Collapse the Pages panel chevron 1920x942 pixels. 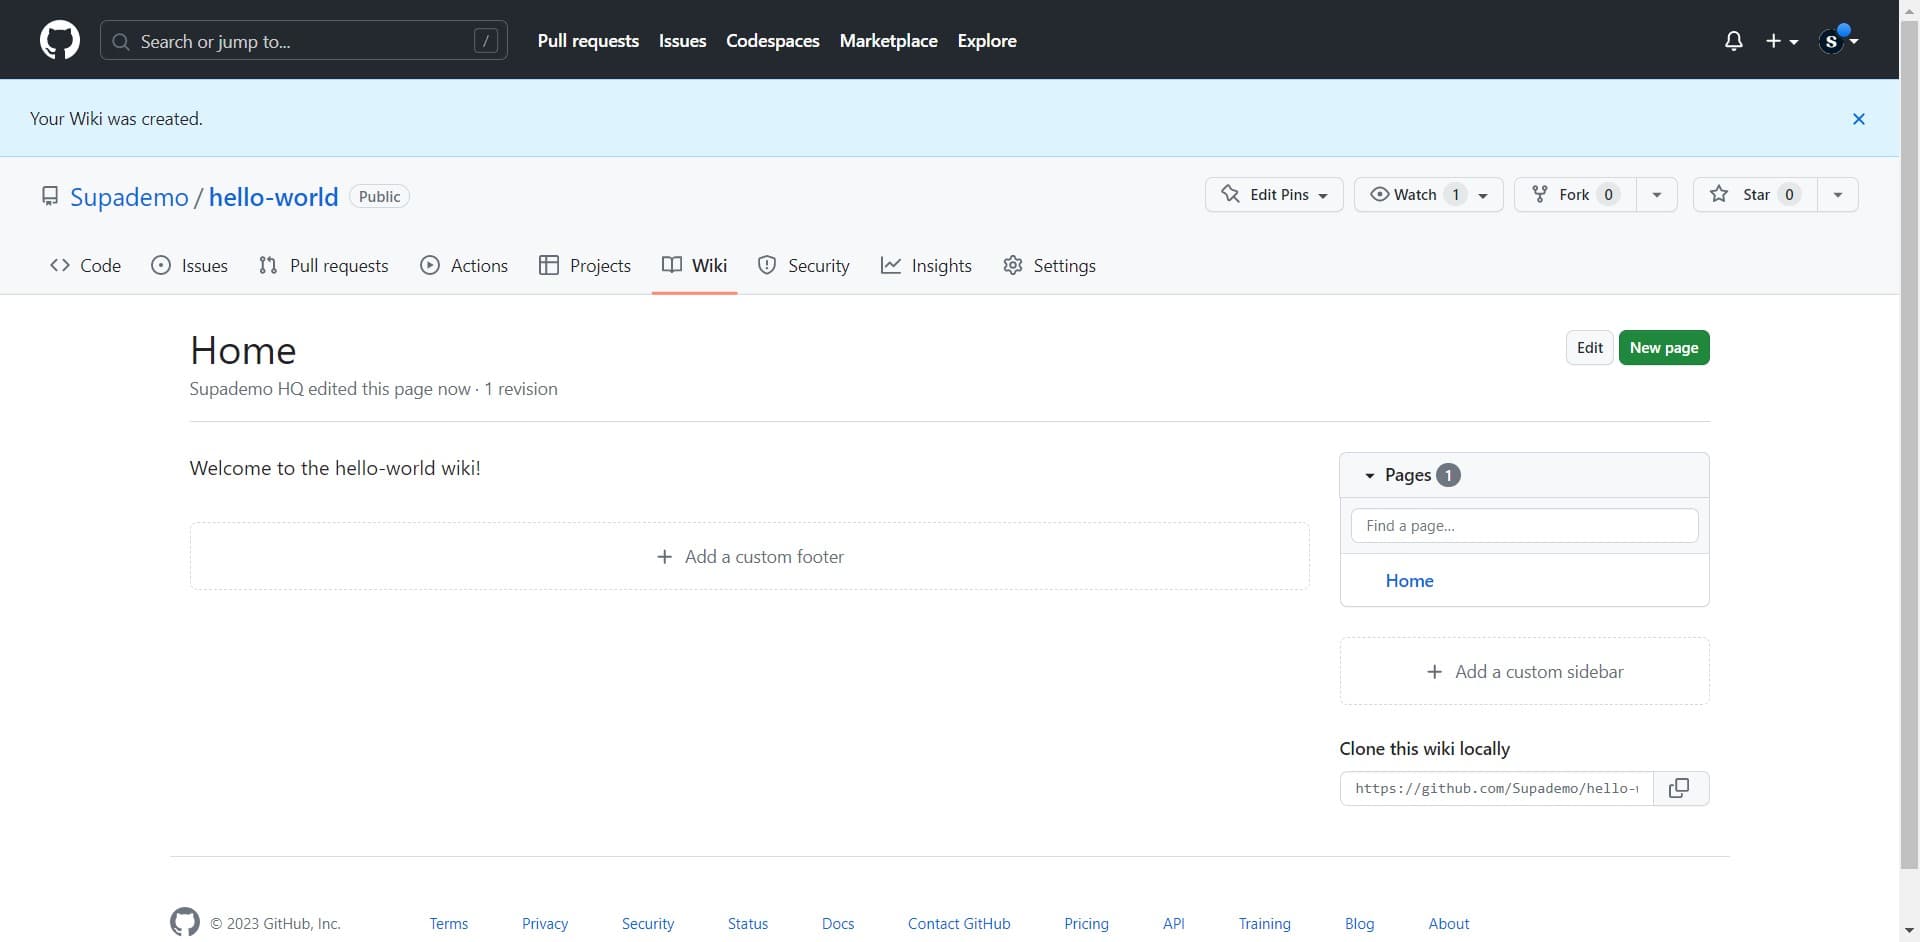tap(1370, 475)
